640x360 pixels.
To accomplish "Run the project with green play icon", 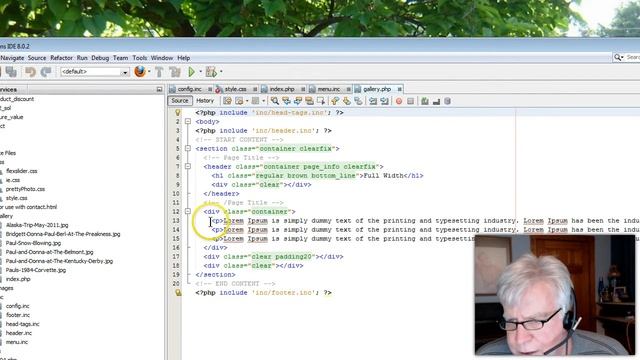I will tap(191, 72).
